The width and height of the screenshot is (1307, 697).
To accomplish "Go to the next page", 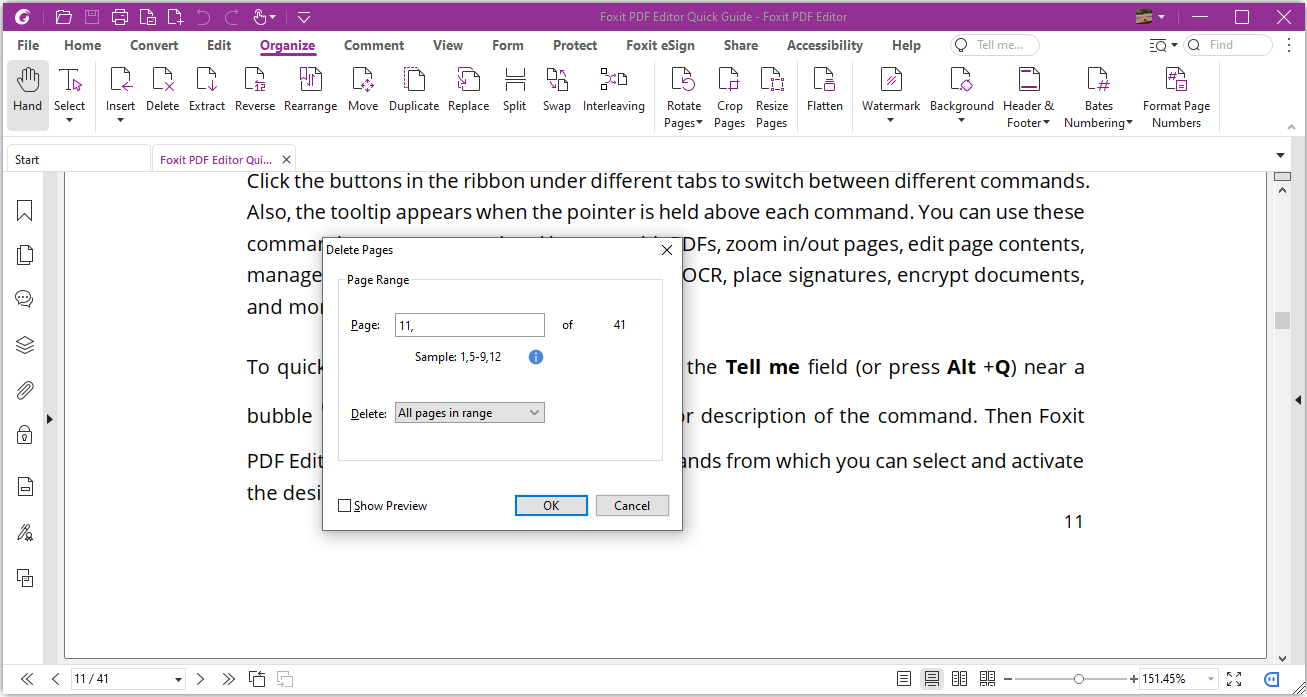I will [201, 679].
